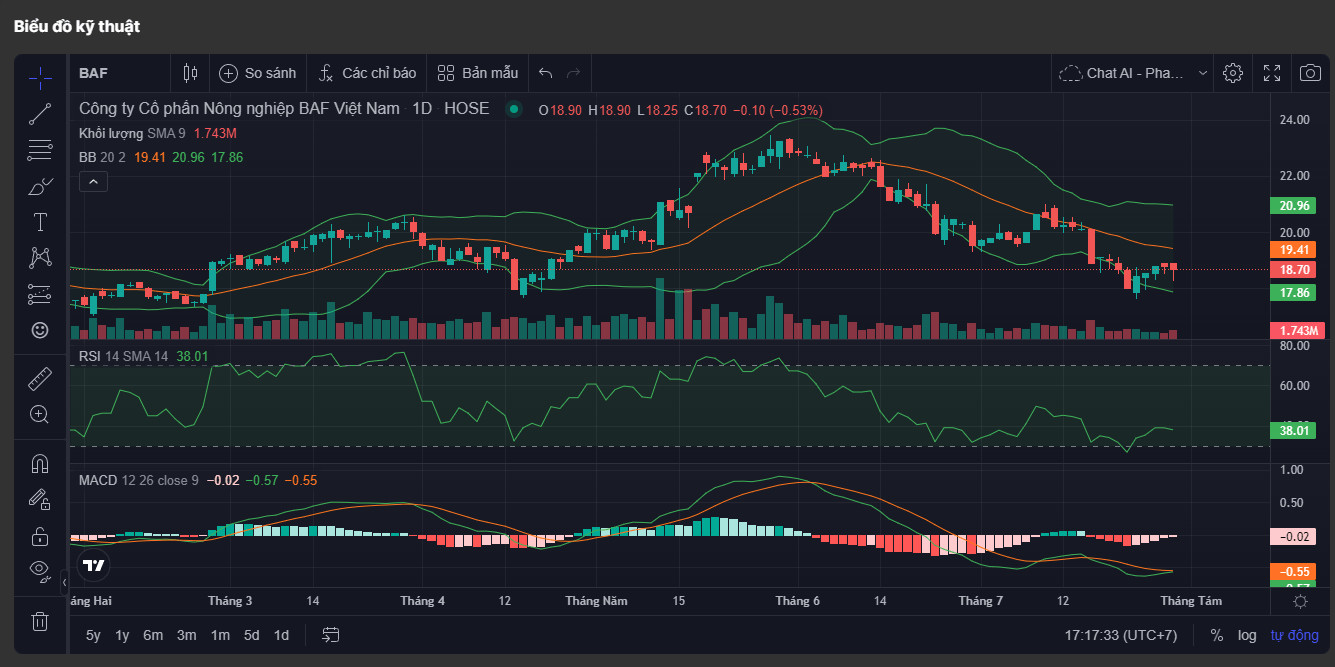Open the candlestick chart type selector
The width and height of the screenshot is (1335, 667).
point(191,73)
